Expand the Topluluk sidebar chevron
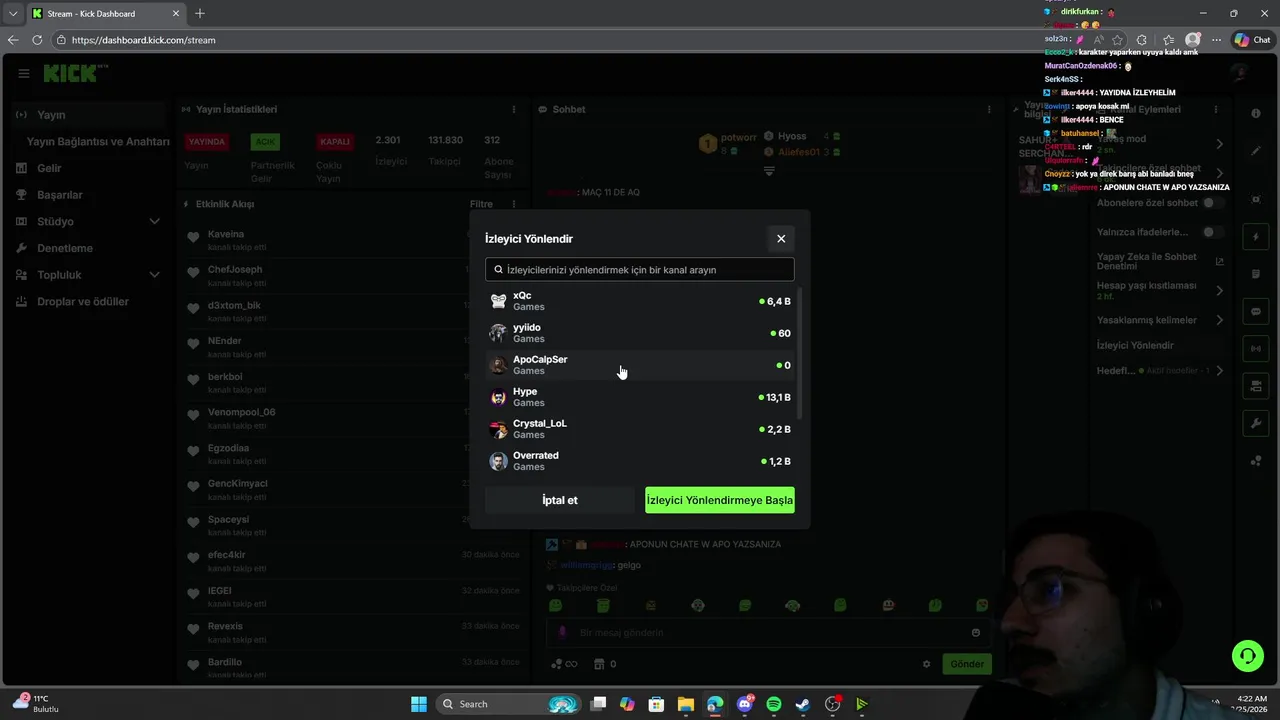Image resolution: width=1280 pixels, height=720 pixels. point(154,275)
